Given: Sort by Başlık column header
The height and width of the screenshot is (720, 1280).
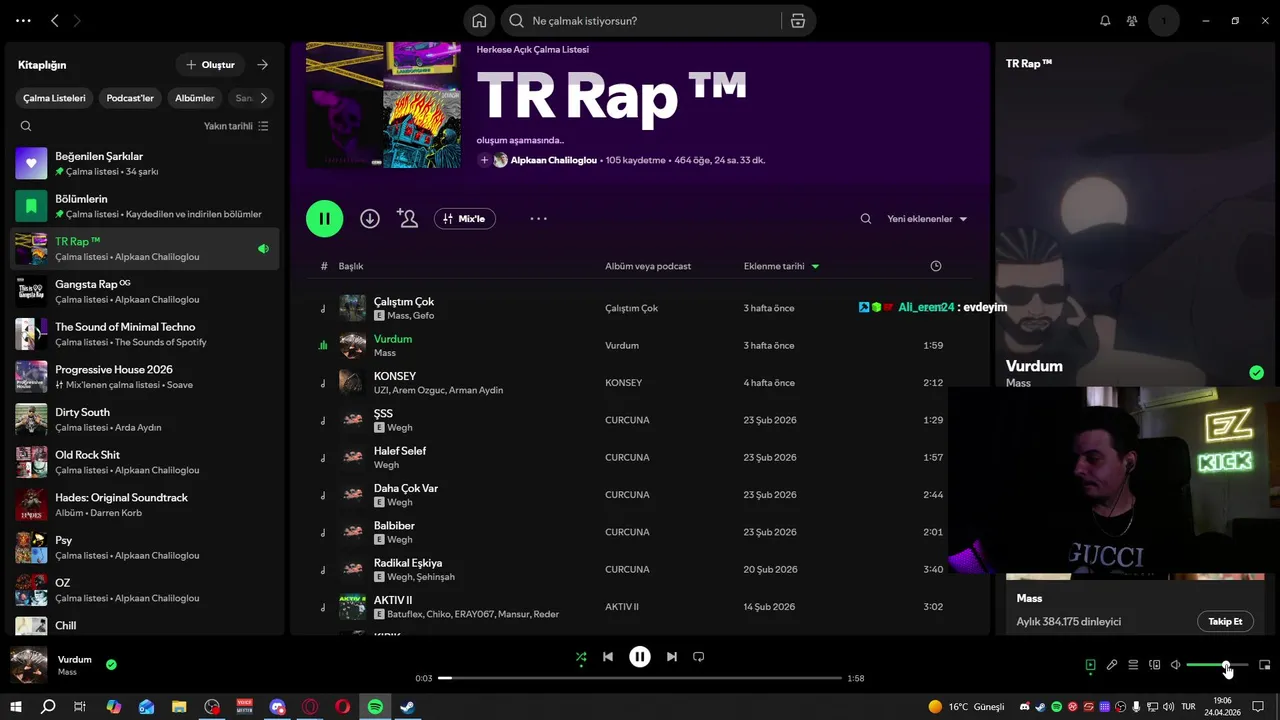Looking at the screenshot, I should point(351,266).
